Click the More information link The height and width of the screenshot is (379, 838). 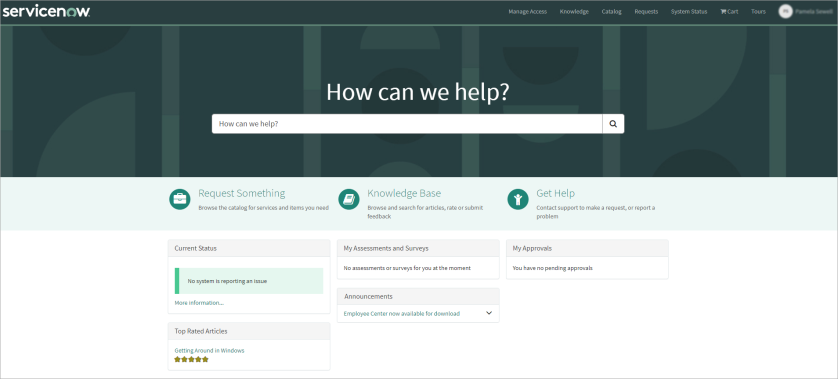point(199,303)
